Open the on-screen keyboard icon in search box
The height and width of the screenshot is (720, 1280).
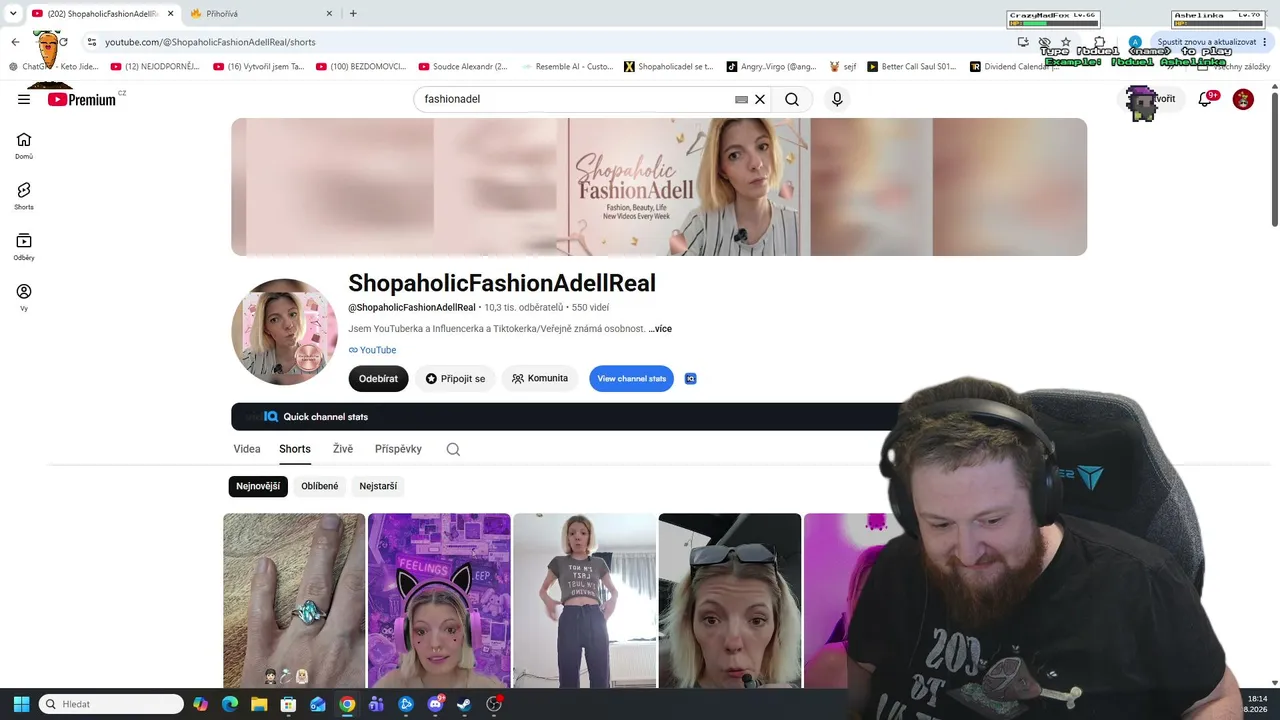point(741,99)
